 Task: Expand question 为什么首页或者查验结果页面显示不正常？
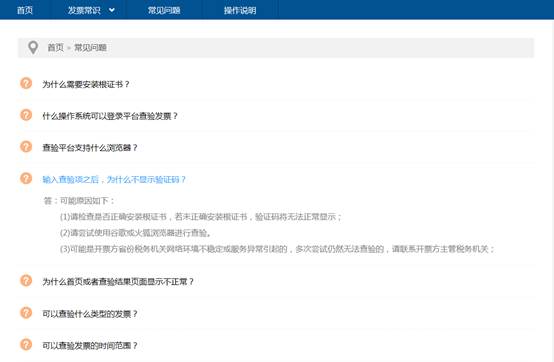tap(118, 281)
